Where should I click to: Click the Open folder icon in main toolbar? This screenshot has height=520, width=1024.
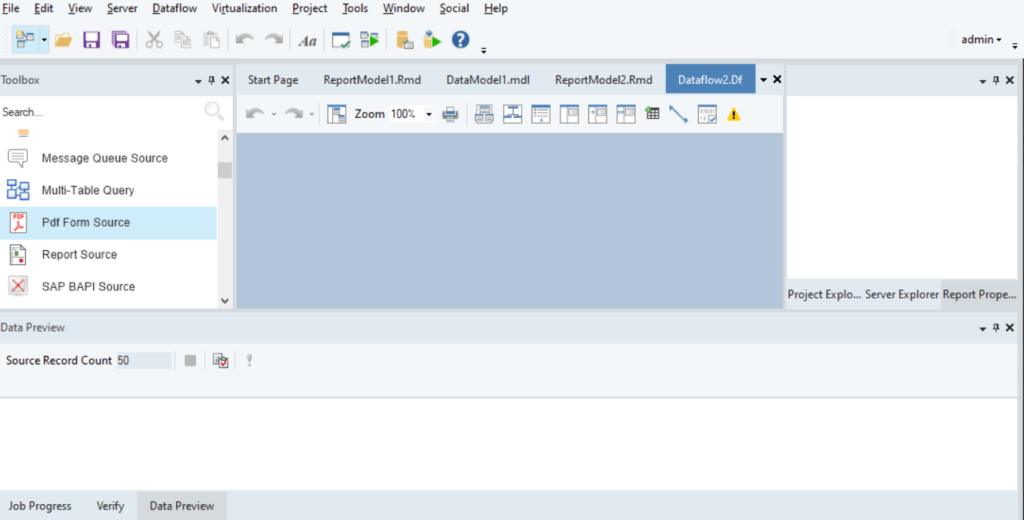(64, 40)
